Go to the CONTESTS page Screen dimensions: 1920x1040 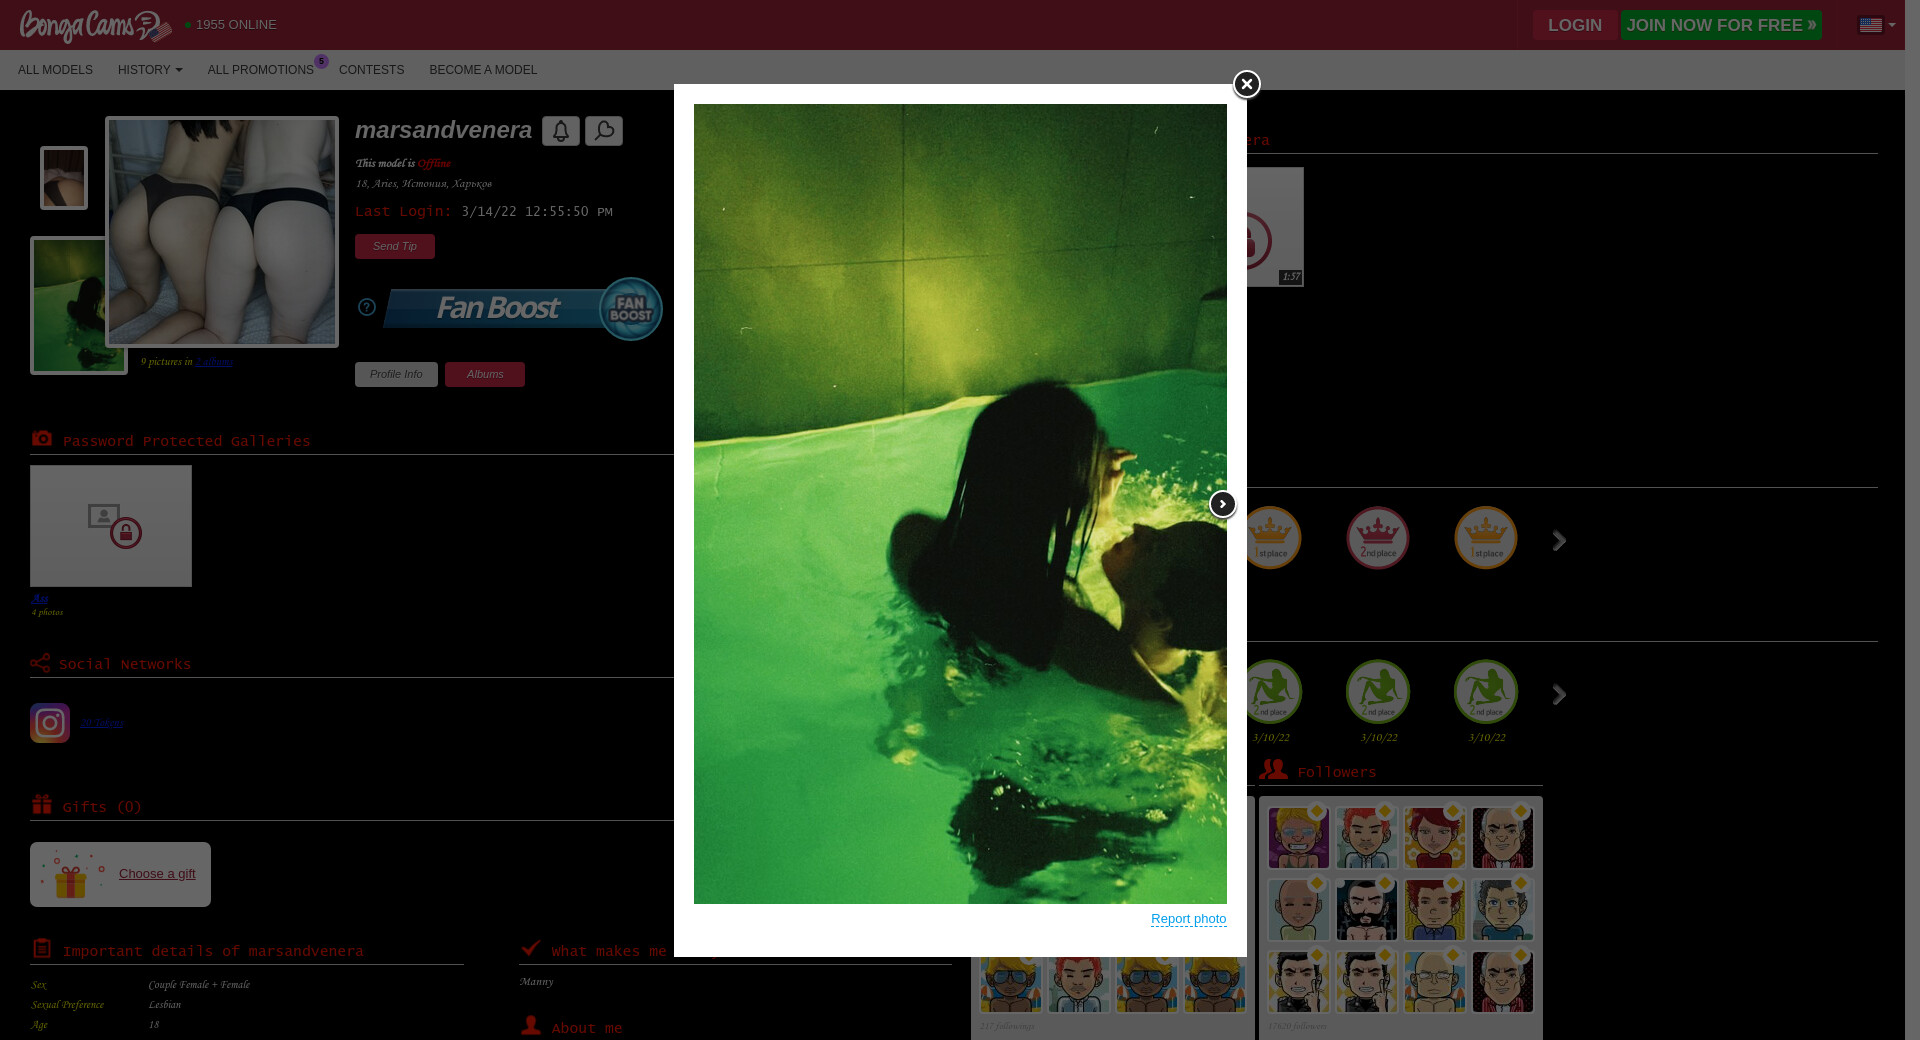click(x=371, y=70)
